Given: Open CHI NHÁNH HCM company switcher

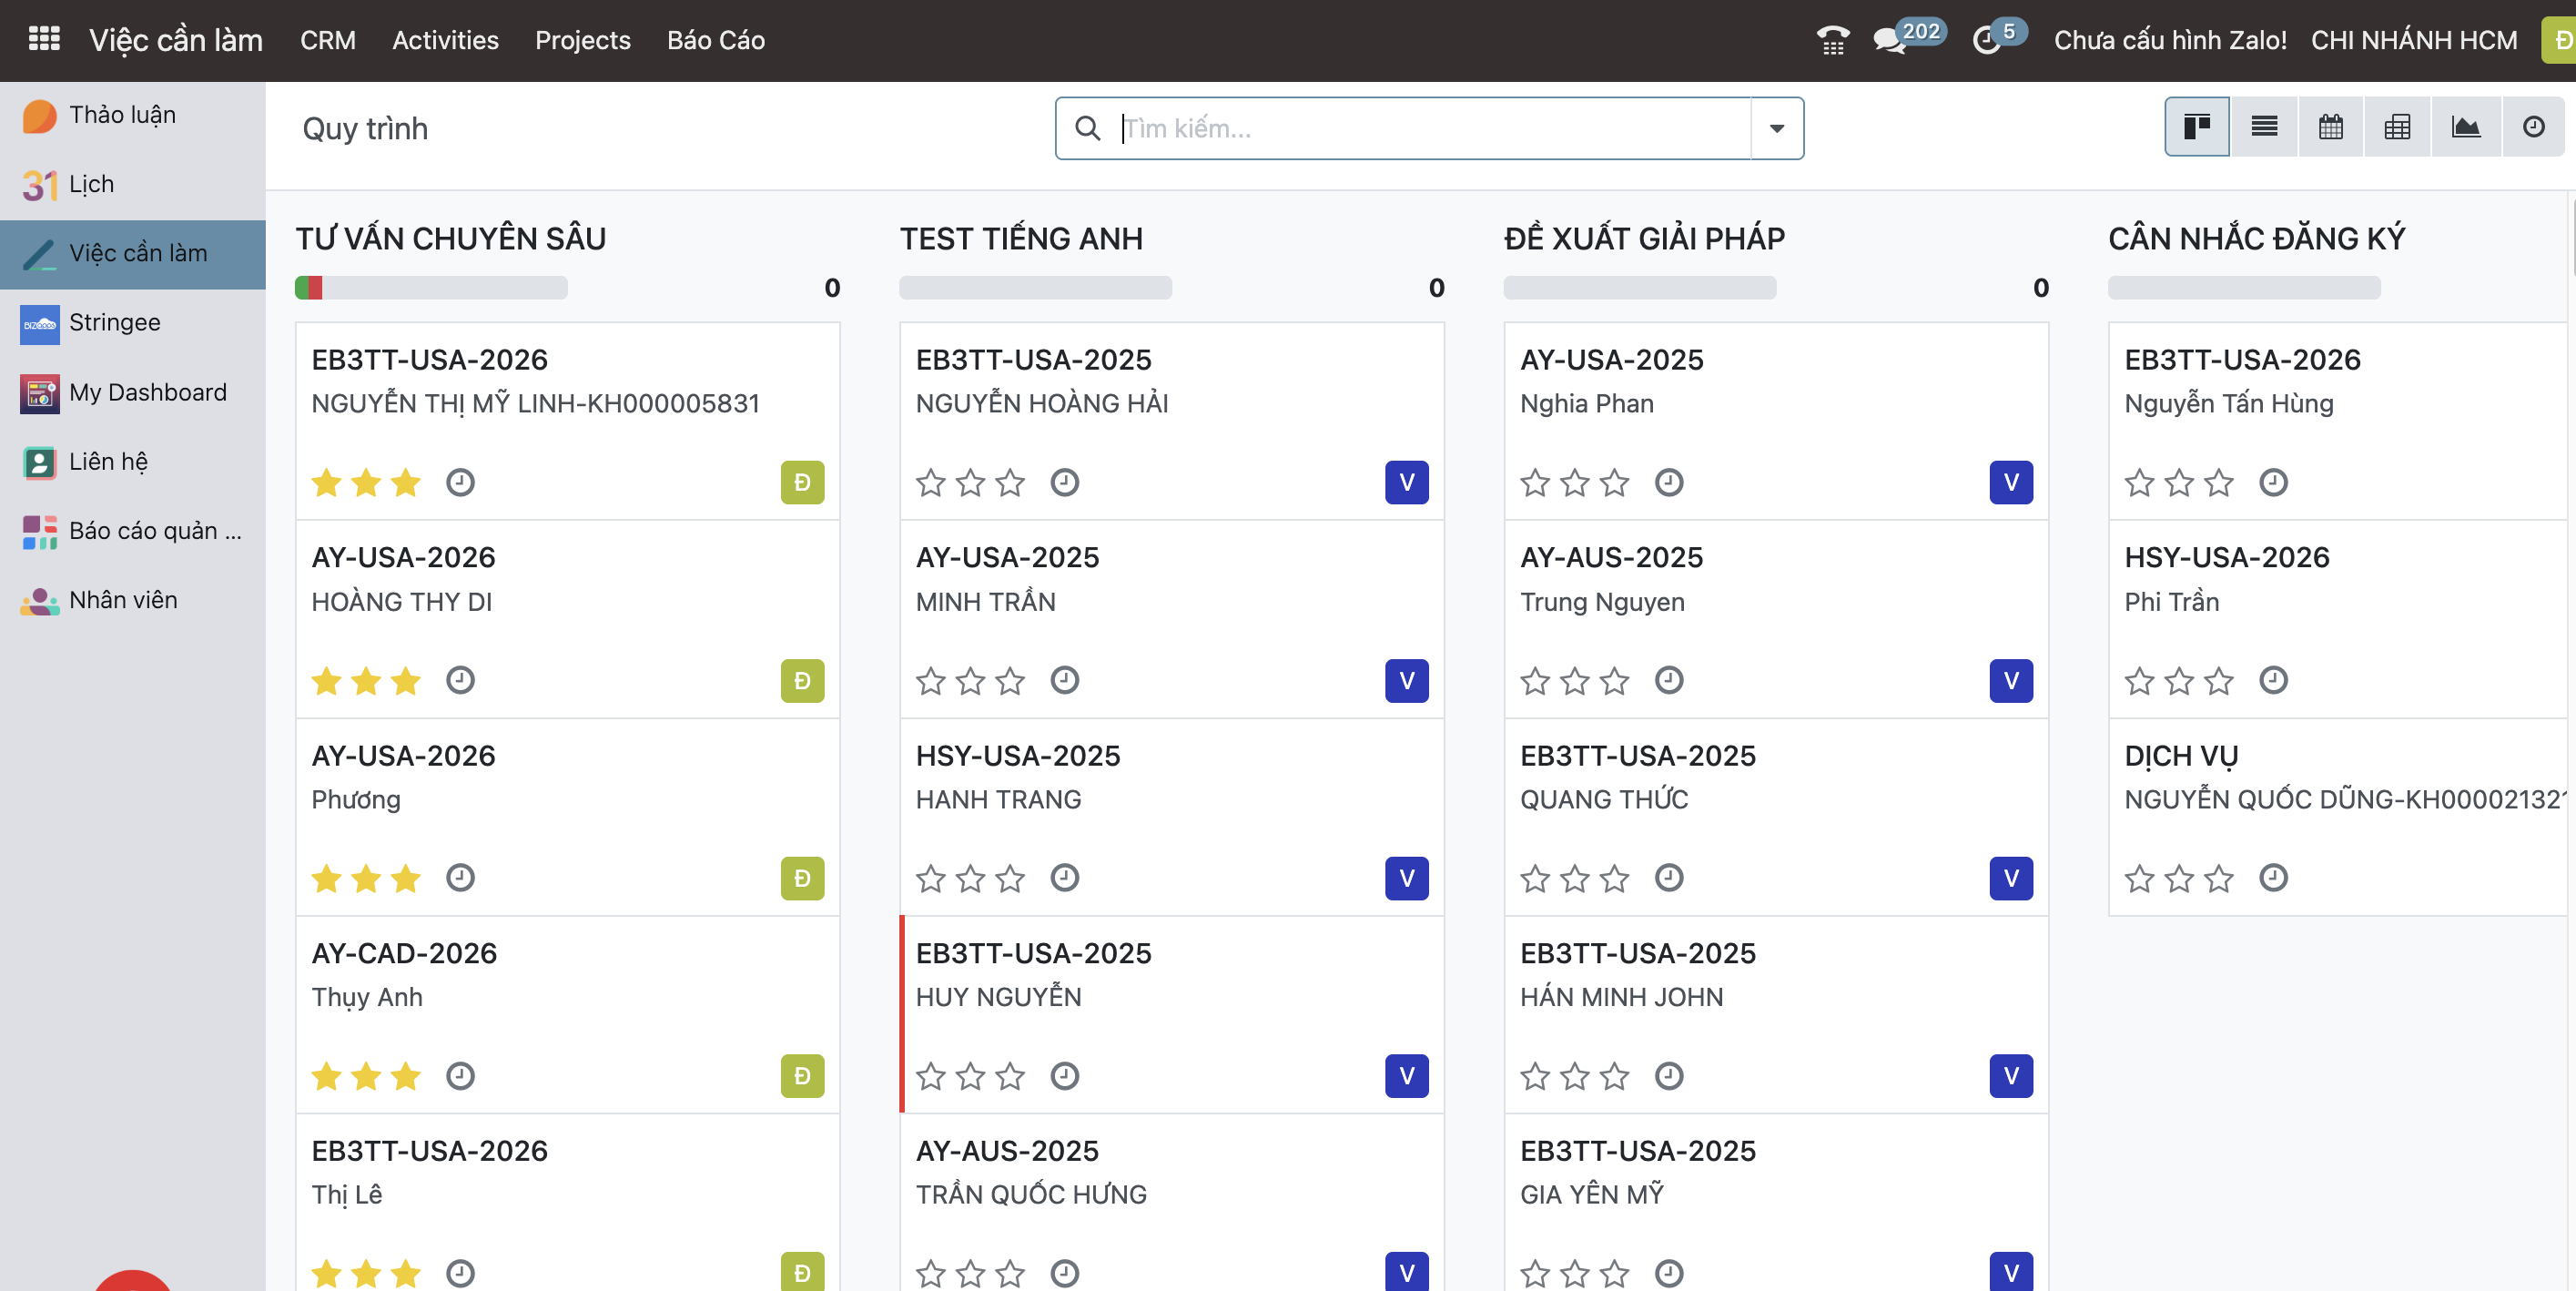Looking at the screenshot, I should [x=2414, y=40].
